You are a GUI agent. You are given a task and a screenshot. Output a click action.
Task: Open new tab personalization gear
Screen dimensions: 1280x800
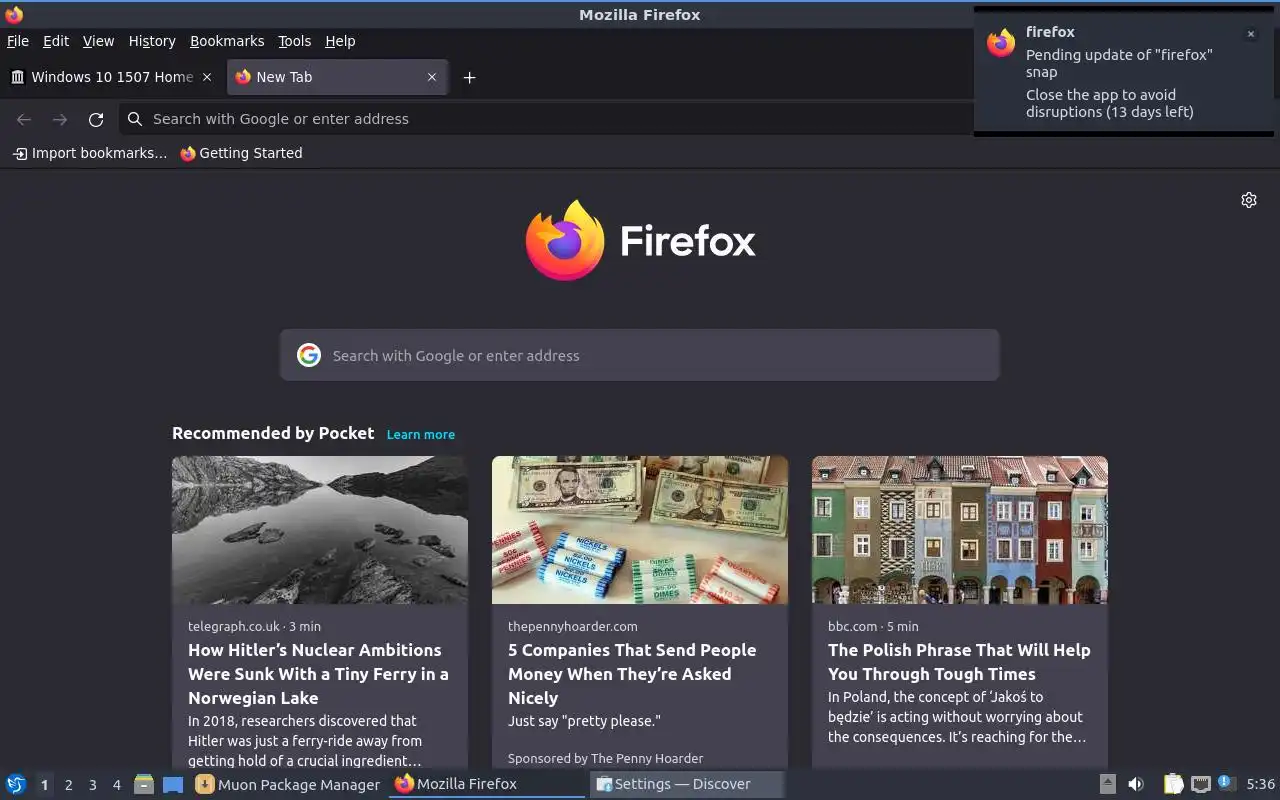point(1249,200)
